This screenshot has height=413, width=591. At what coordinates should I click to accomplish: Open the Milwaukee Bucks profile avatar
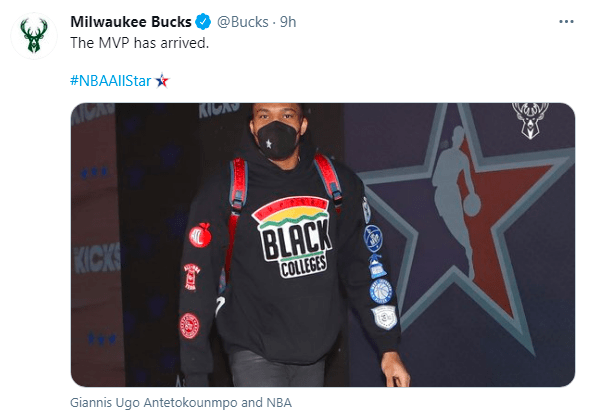click(x=34, y=36)
